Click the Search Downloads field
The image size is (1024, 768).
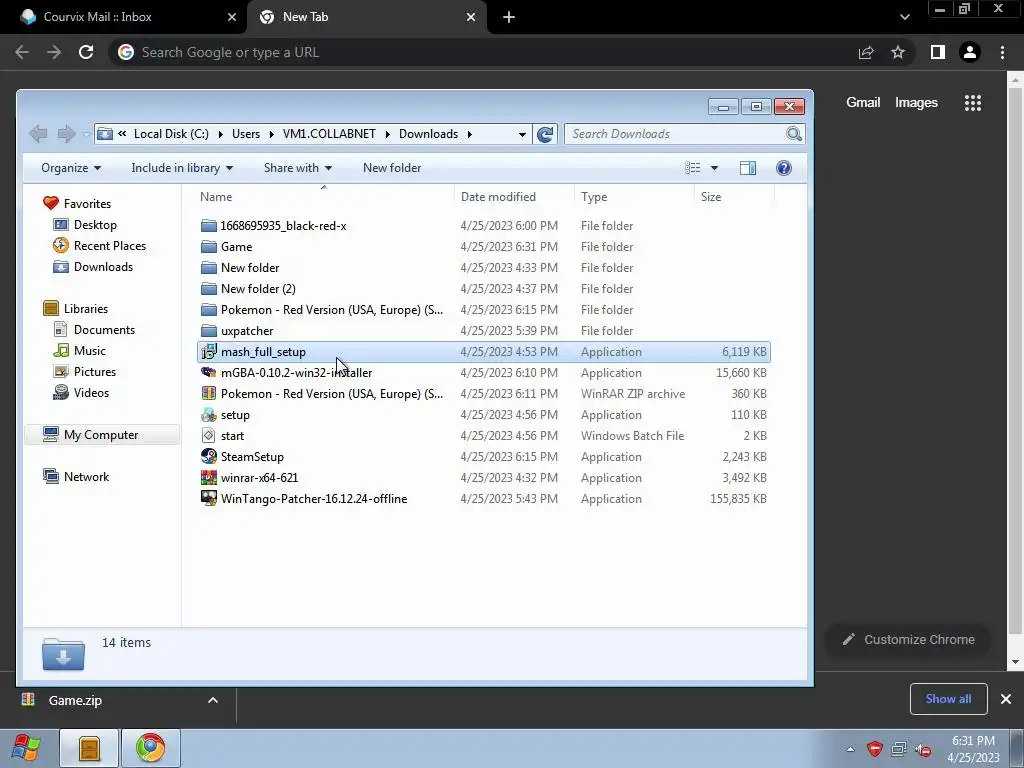pyautogui.click(x=684, y=134)
